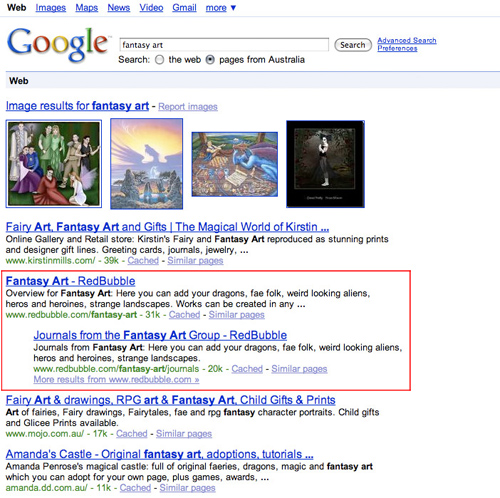Open the winged sunset landscape thumbnail
The image size is (500, 498).
[x=147, y=164]
